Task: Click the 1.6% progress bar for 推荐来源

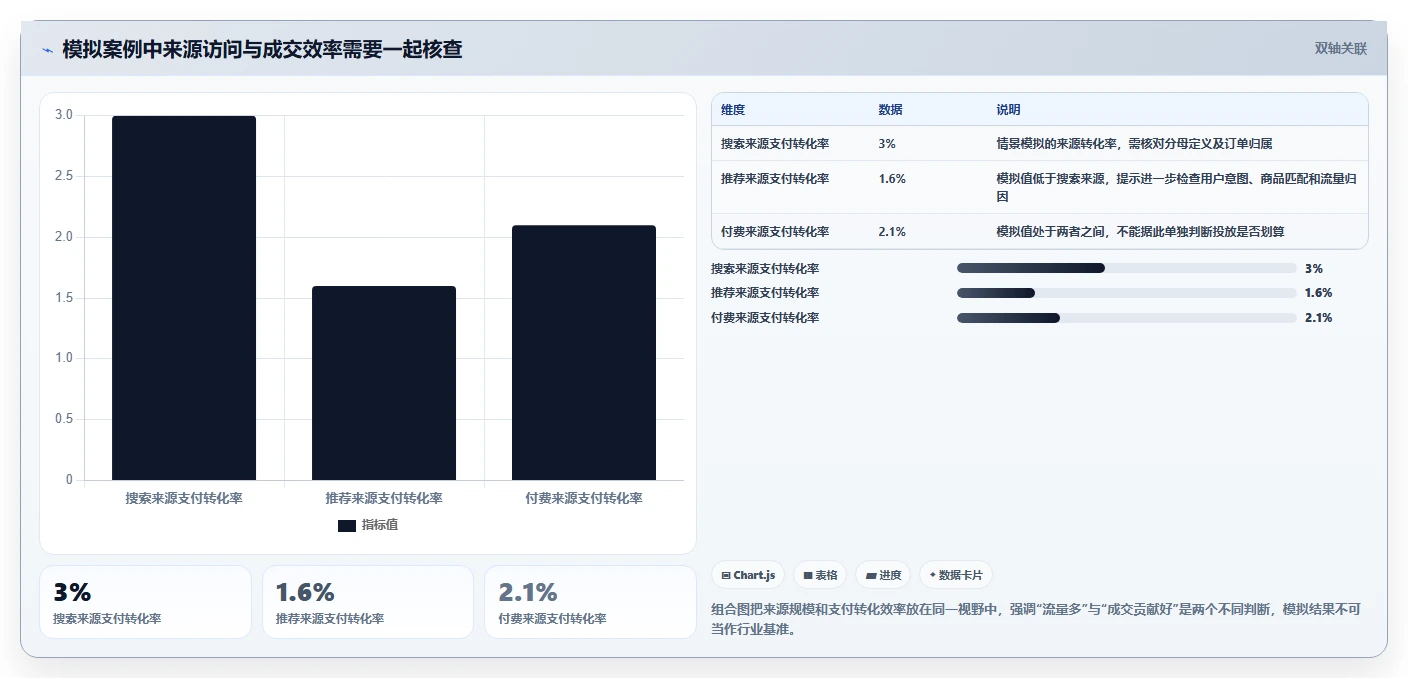Action: point(1126,293)
